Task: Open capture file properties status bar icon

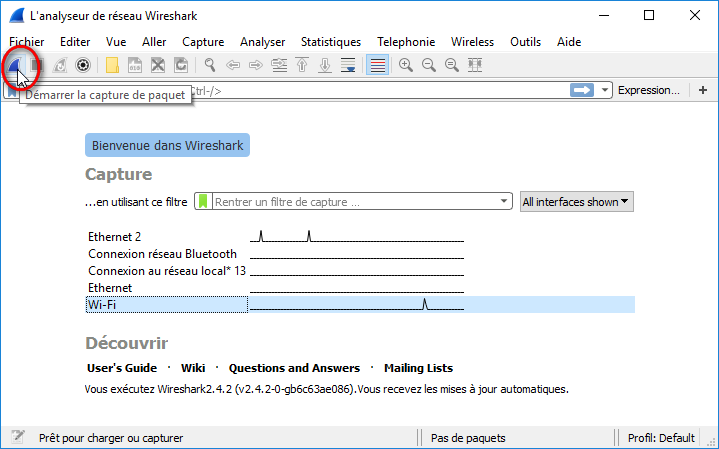Action: click(18, 437)
